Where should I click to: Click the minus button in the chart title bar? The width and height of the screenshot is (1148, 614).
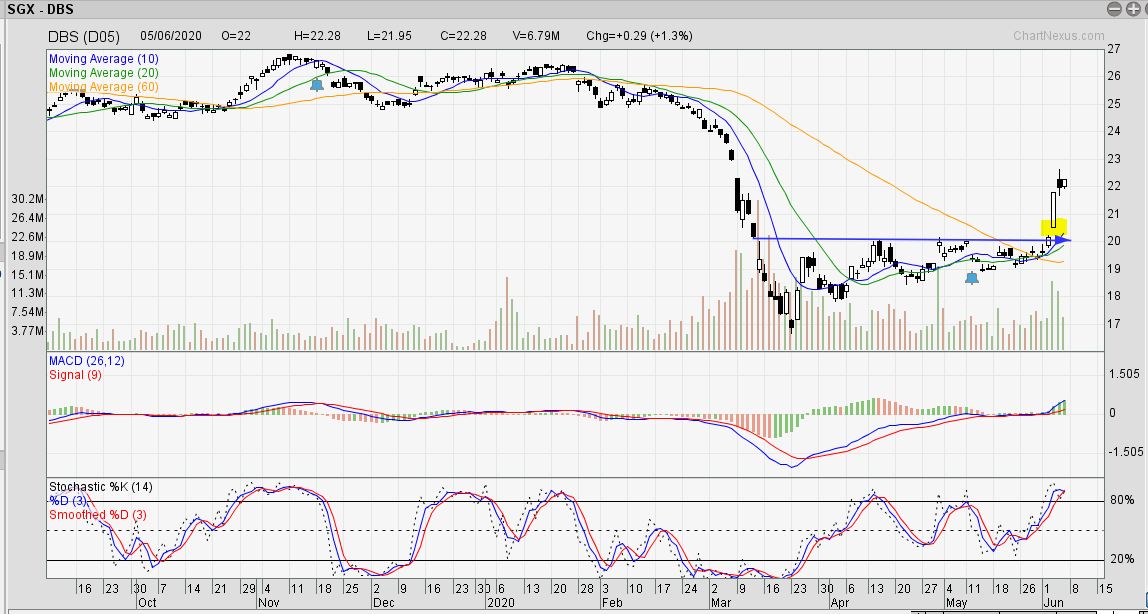1114,9
